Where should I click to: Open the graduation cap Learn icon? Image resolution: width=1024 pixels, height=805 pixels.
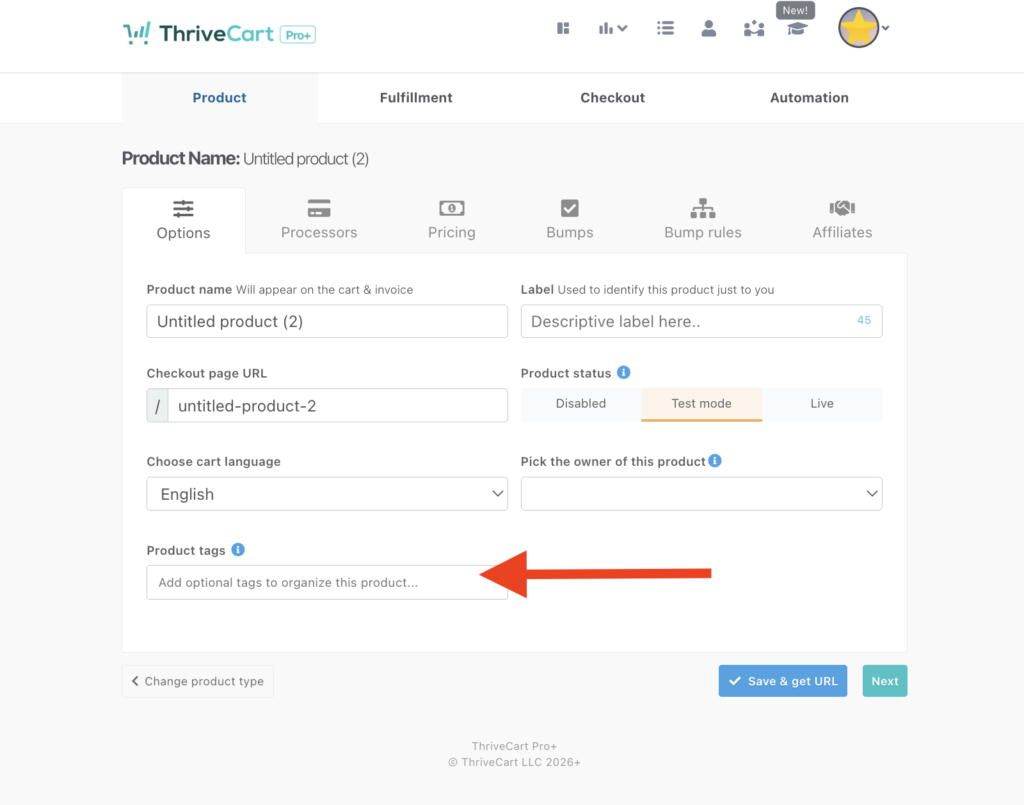[x=796, y=29]
